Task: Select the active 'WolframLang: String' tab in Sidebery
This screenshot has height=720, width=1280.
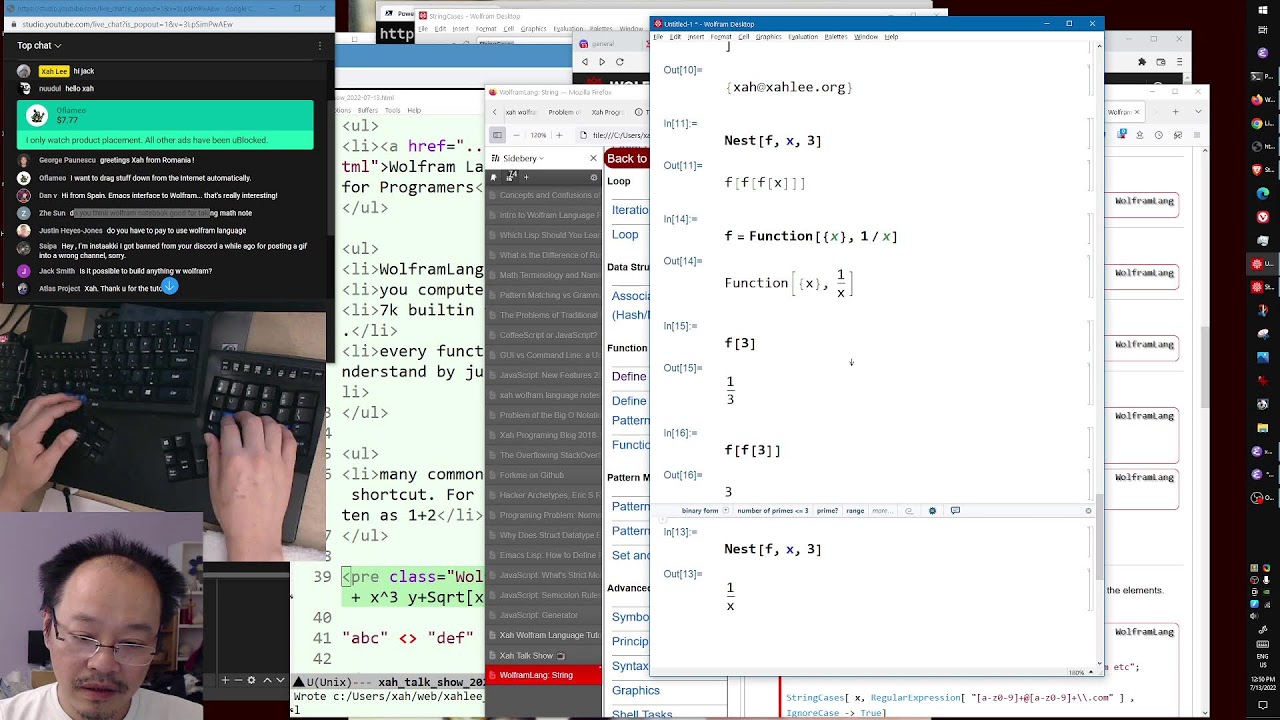Action: [545, 675]
